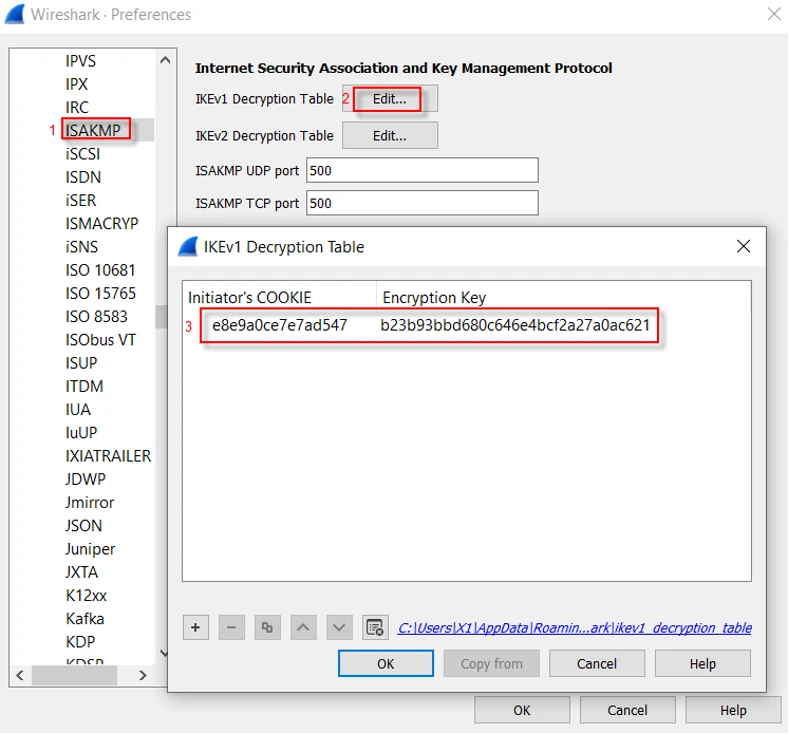Image resolution: width=791 pixels, height=735 pixels.
Task: Close the Wireshark Preferences window
Action: (x=773, y=14)
